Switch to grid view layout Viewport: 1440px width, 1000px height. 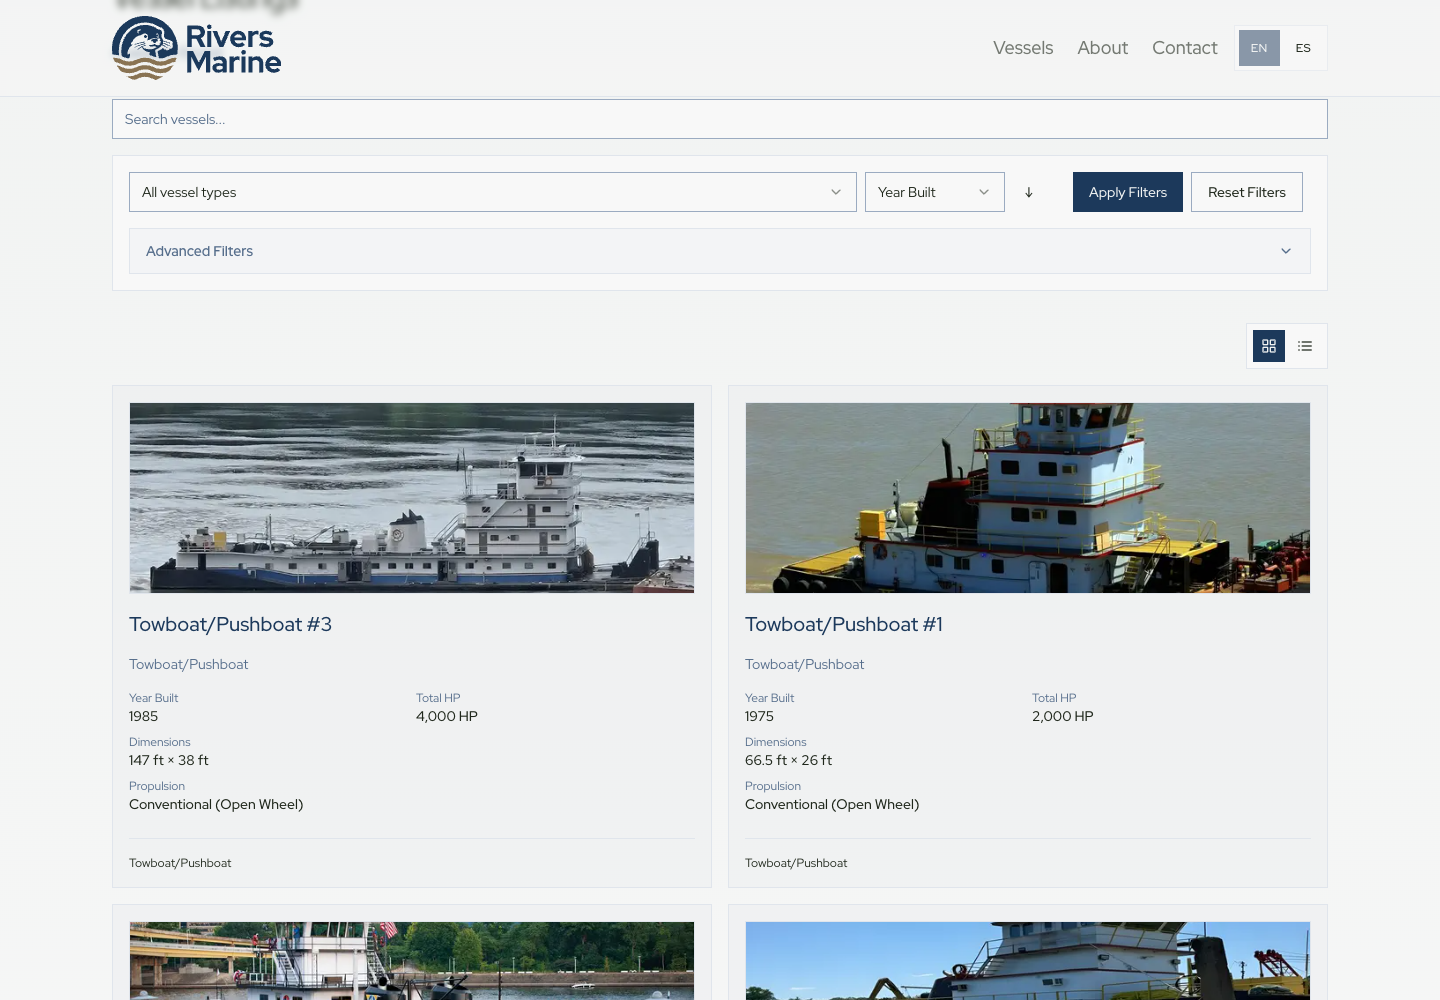click(1269, 346)
